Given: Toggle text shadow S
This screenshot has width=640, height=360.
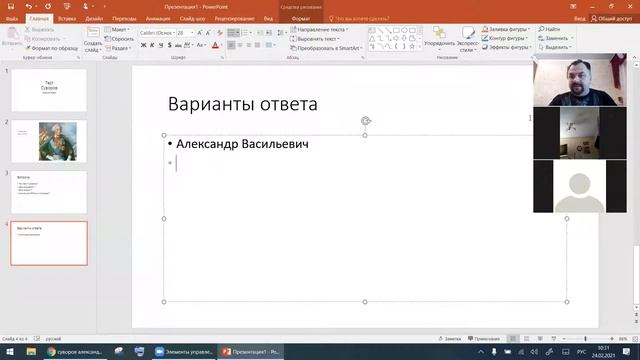Looking at the screenshot, I should (169, 45).
